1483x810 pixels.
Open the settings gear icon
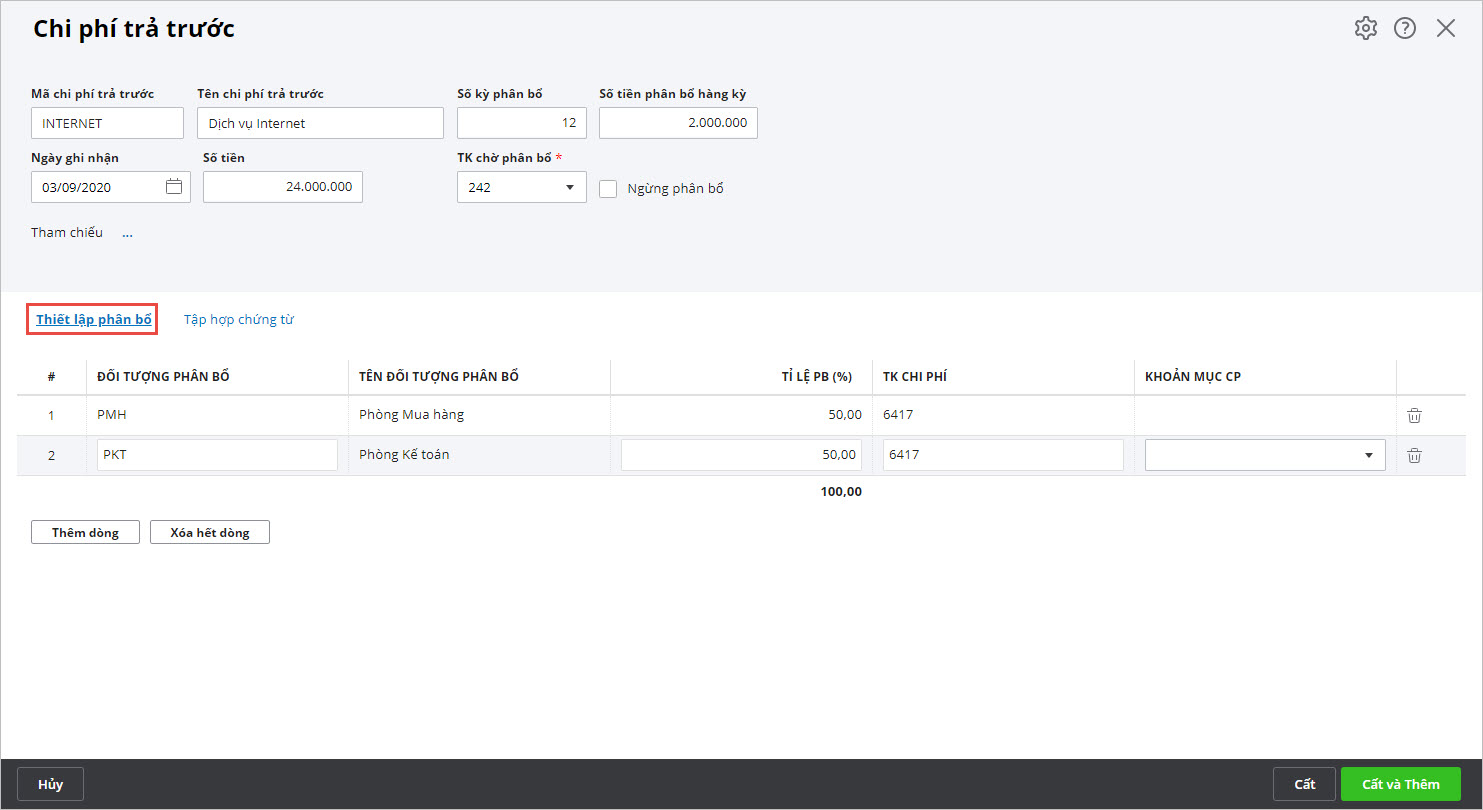(x=1365, y=28)
